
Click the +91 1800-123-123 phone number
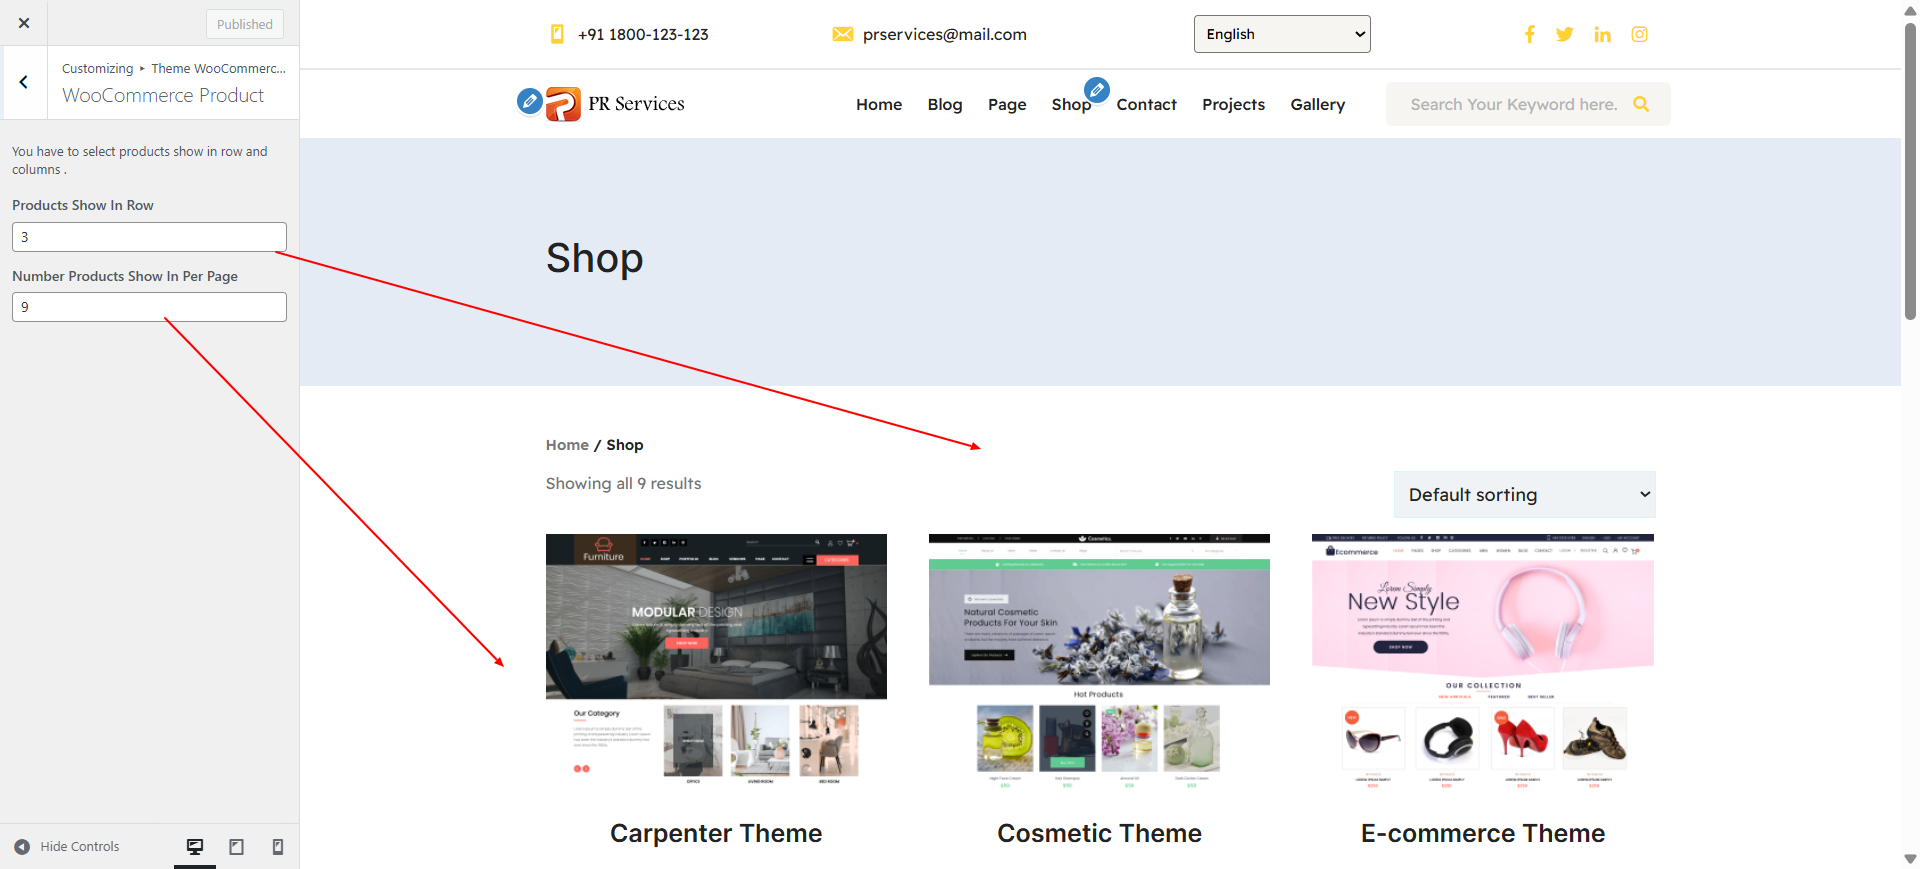click(643, 34)
